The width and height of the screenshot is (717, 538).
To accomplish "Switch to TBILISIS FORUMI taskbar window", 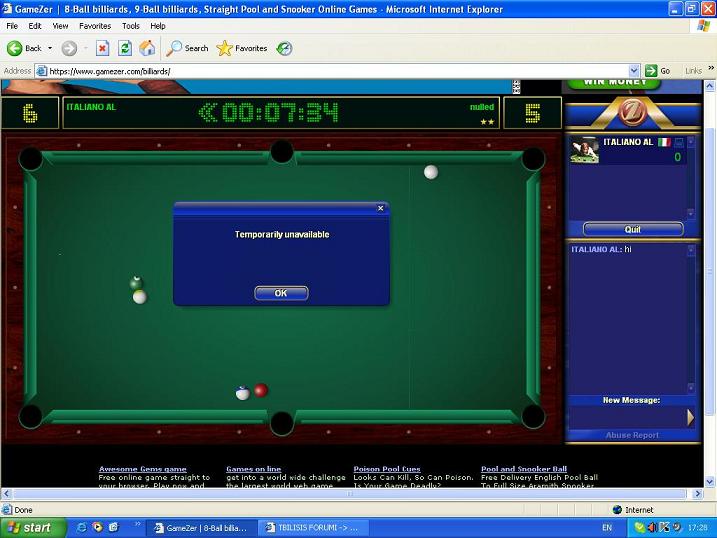I will 313,528.
